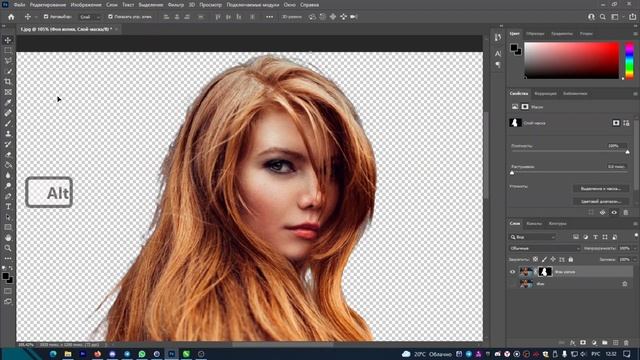Toggle lock image pixels brush icon
Screen dimensions: 640x360
544,260
